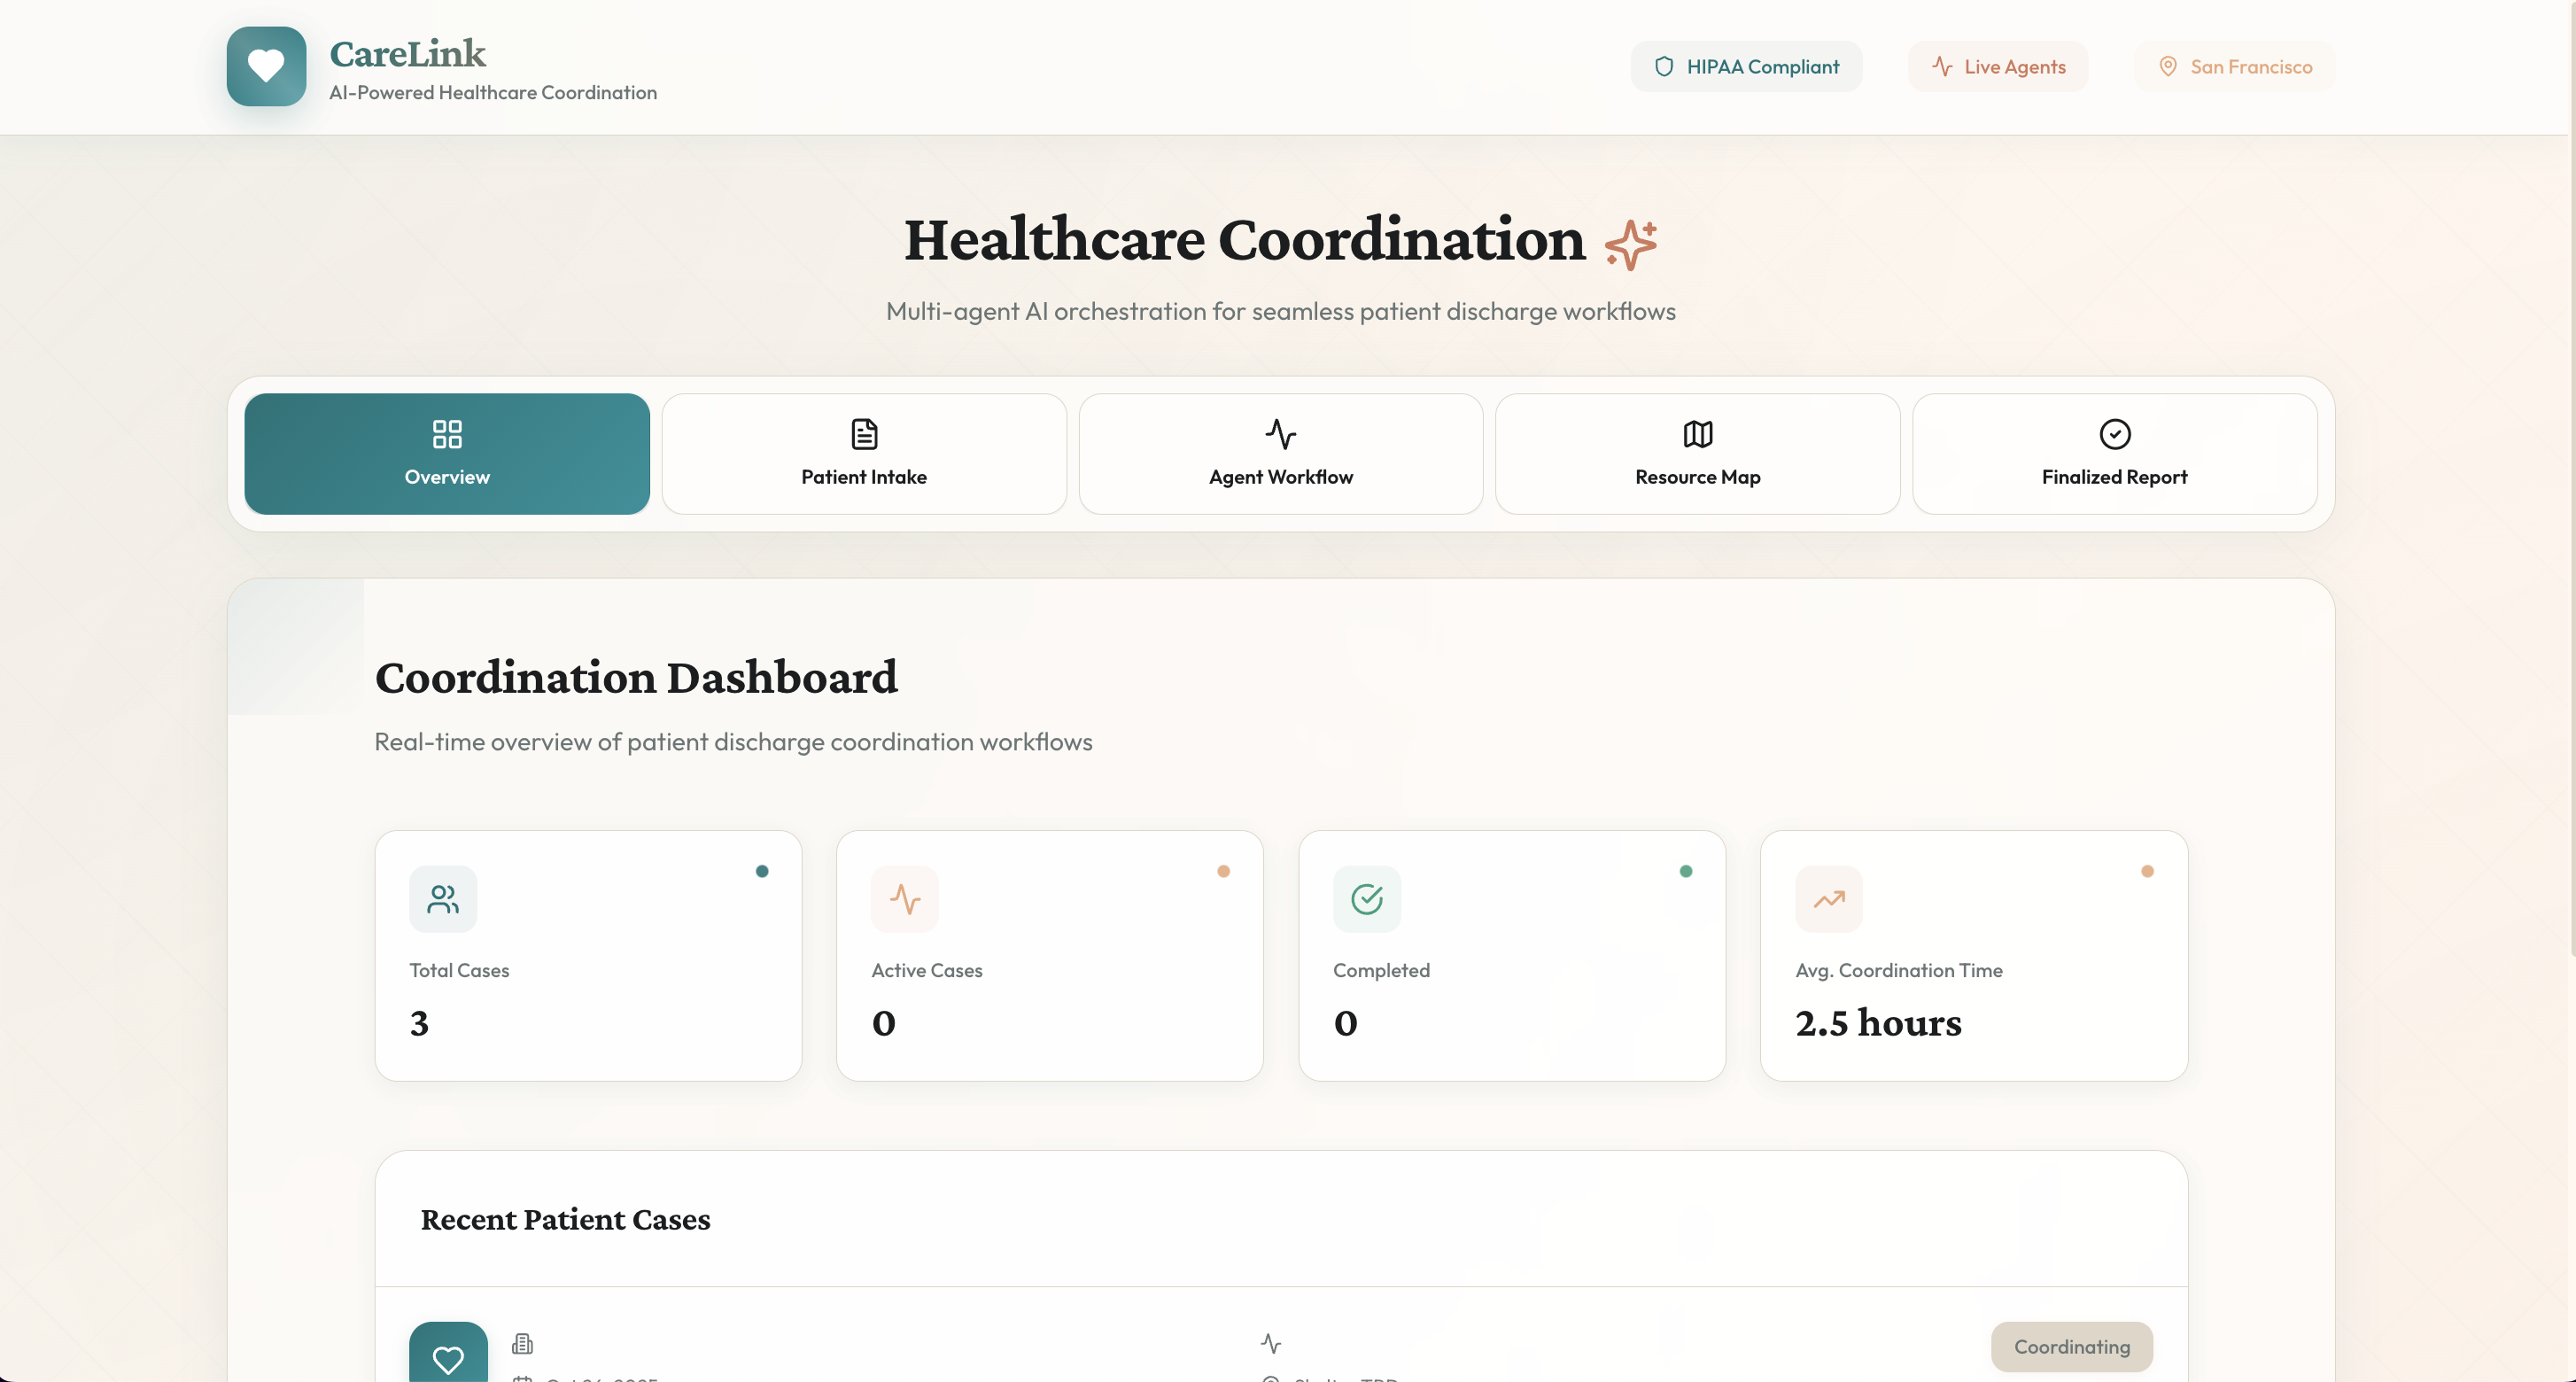The width and height of the screenshot is (2576, 1382).
Task: Go to the Finalized Report tab
Action: [2115, 454]
